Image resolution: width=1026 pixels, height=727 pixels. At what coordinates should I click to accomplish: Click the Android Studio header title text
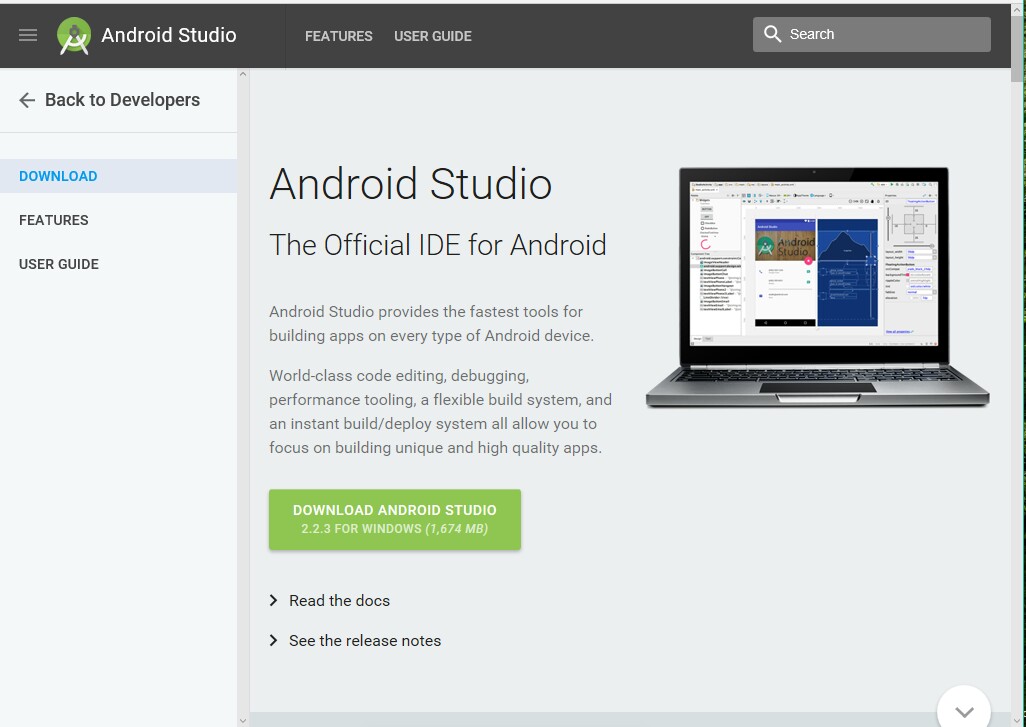coord(169,35)
